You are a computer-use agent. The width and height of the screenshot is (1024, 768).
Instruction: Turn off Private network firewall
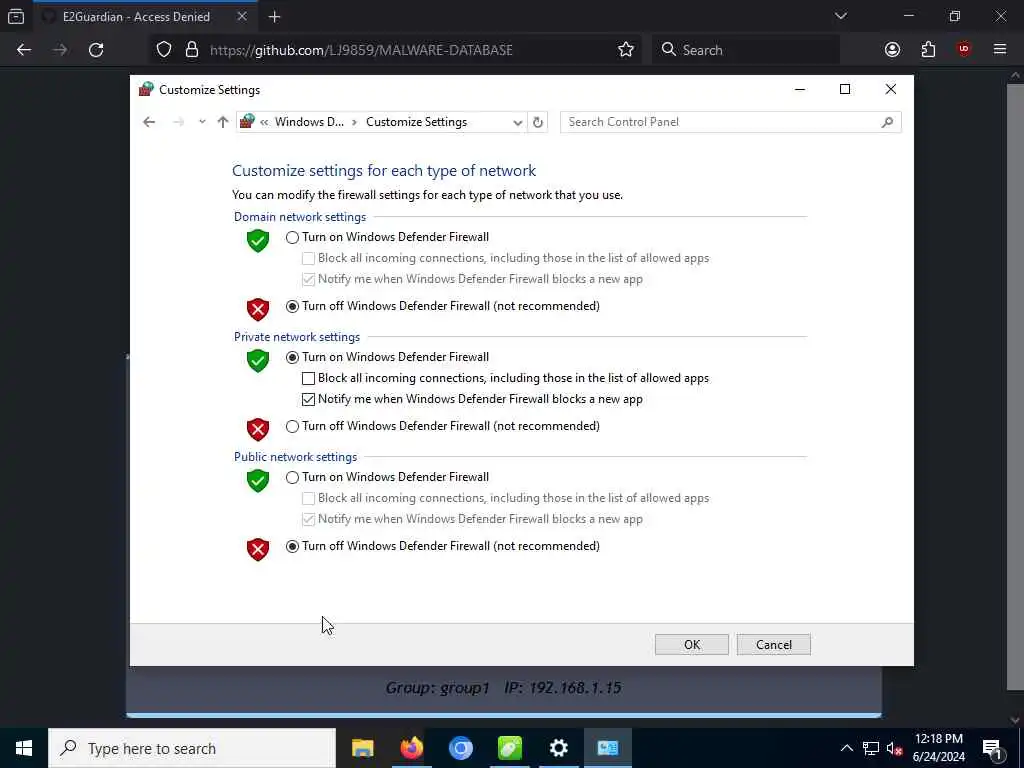(x=293, y=426)
